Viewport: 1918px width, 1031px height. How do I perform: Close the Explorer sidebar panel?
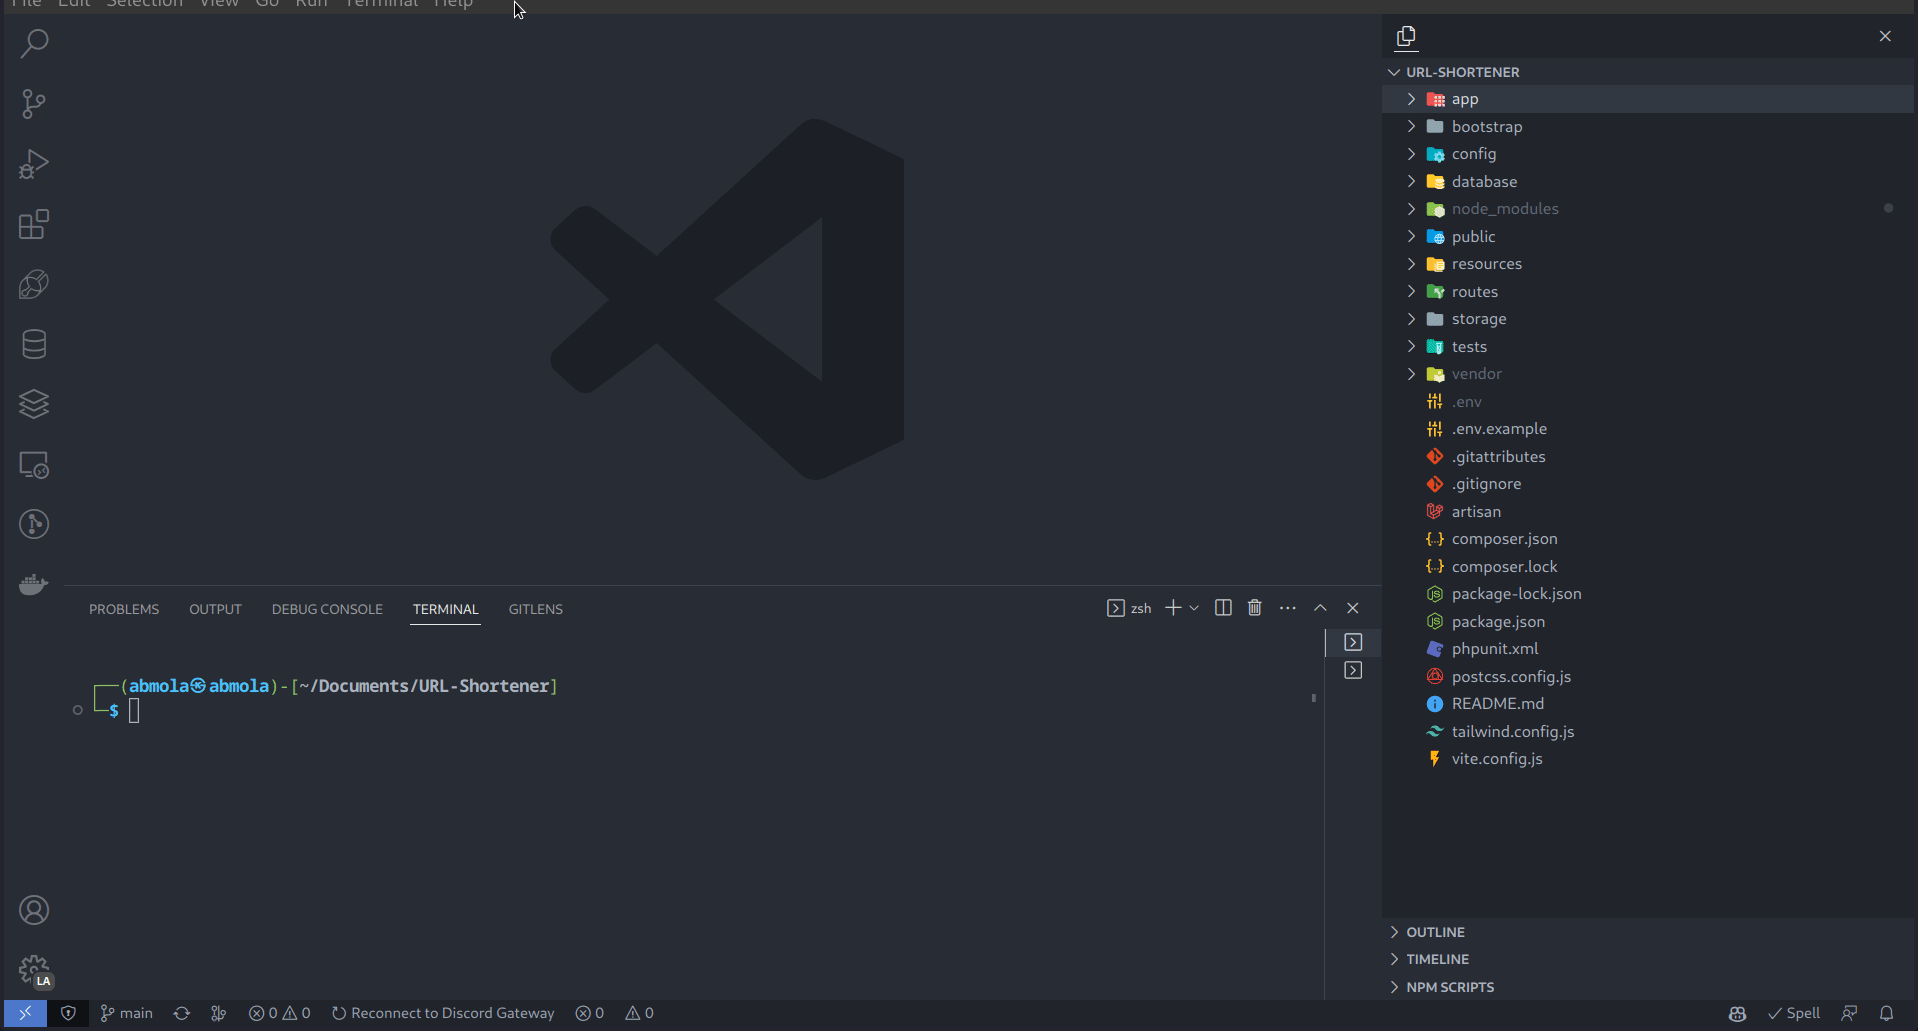coord(1885,36)
